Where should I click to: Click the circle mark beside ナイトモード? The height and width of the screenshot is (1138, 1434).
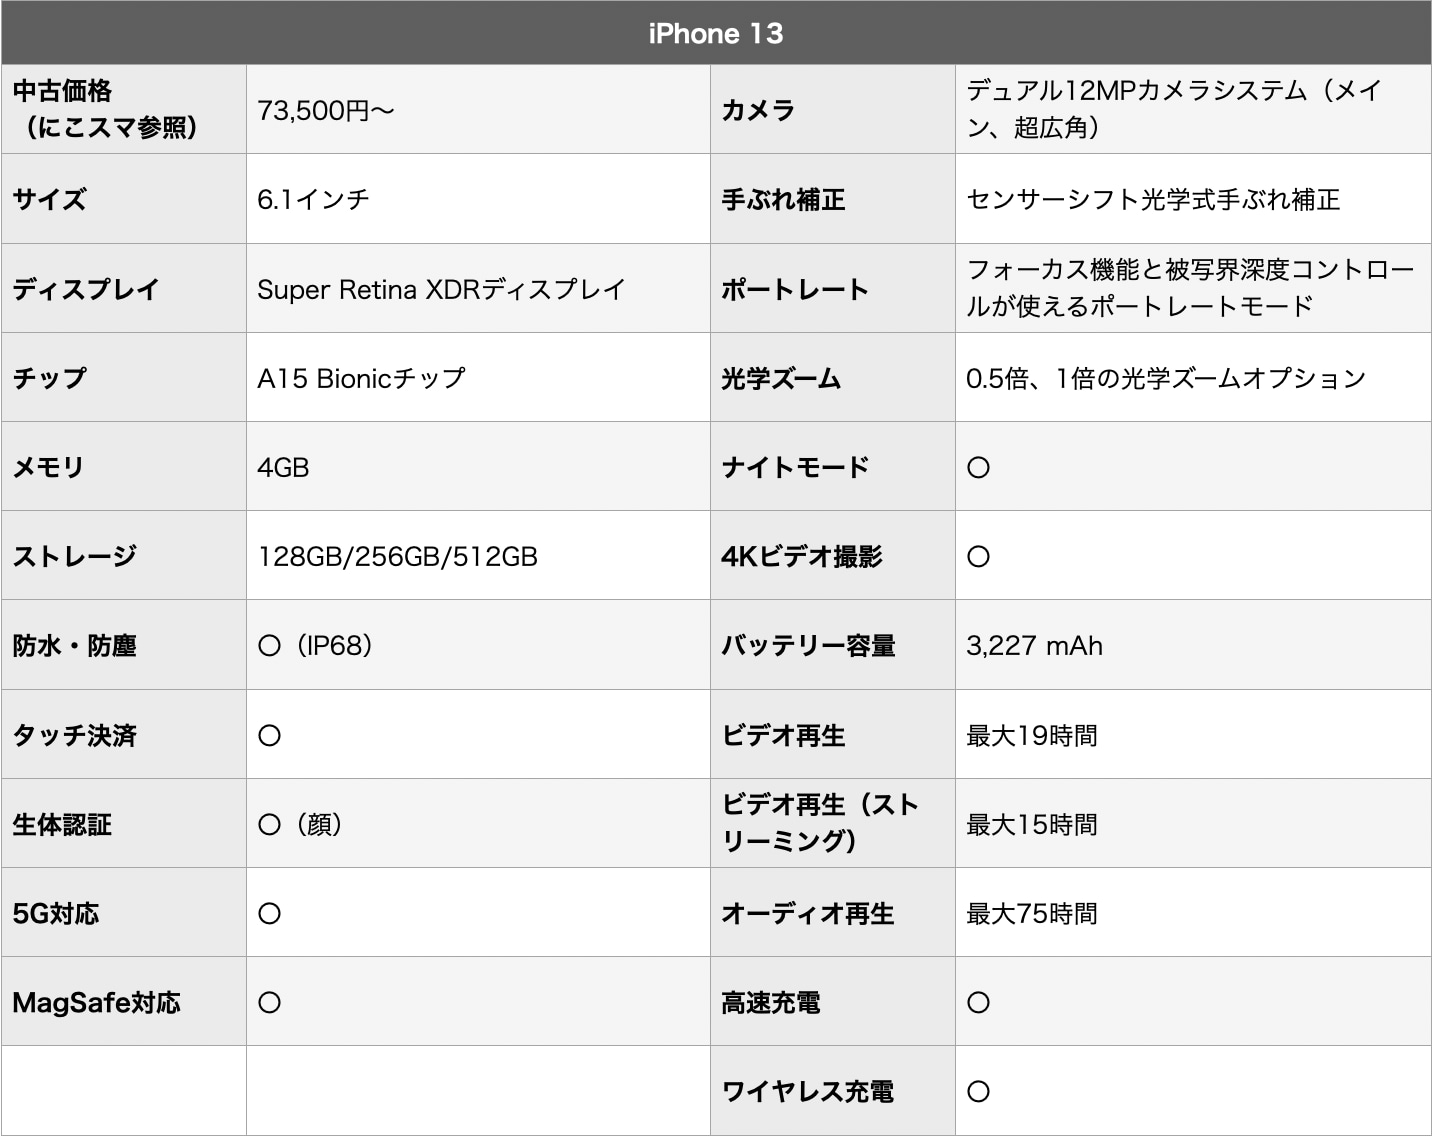click(x=978, y=467)
